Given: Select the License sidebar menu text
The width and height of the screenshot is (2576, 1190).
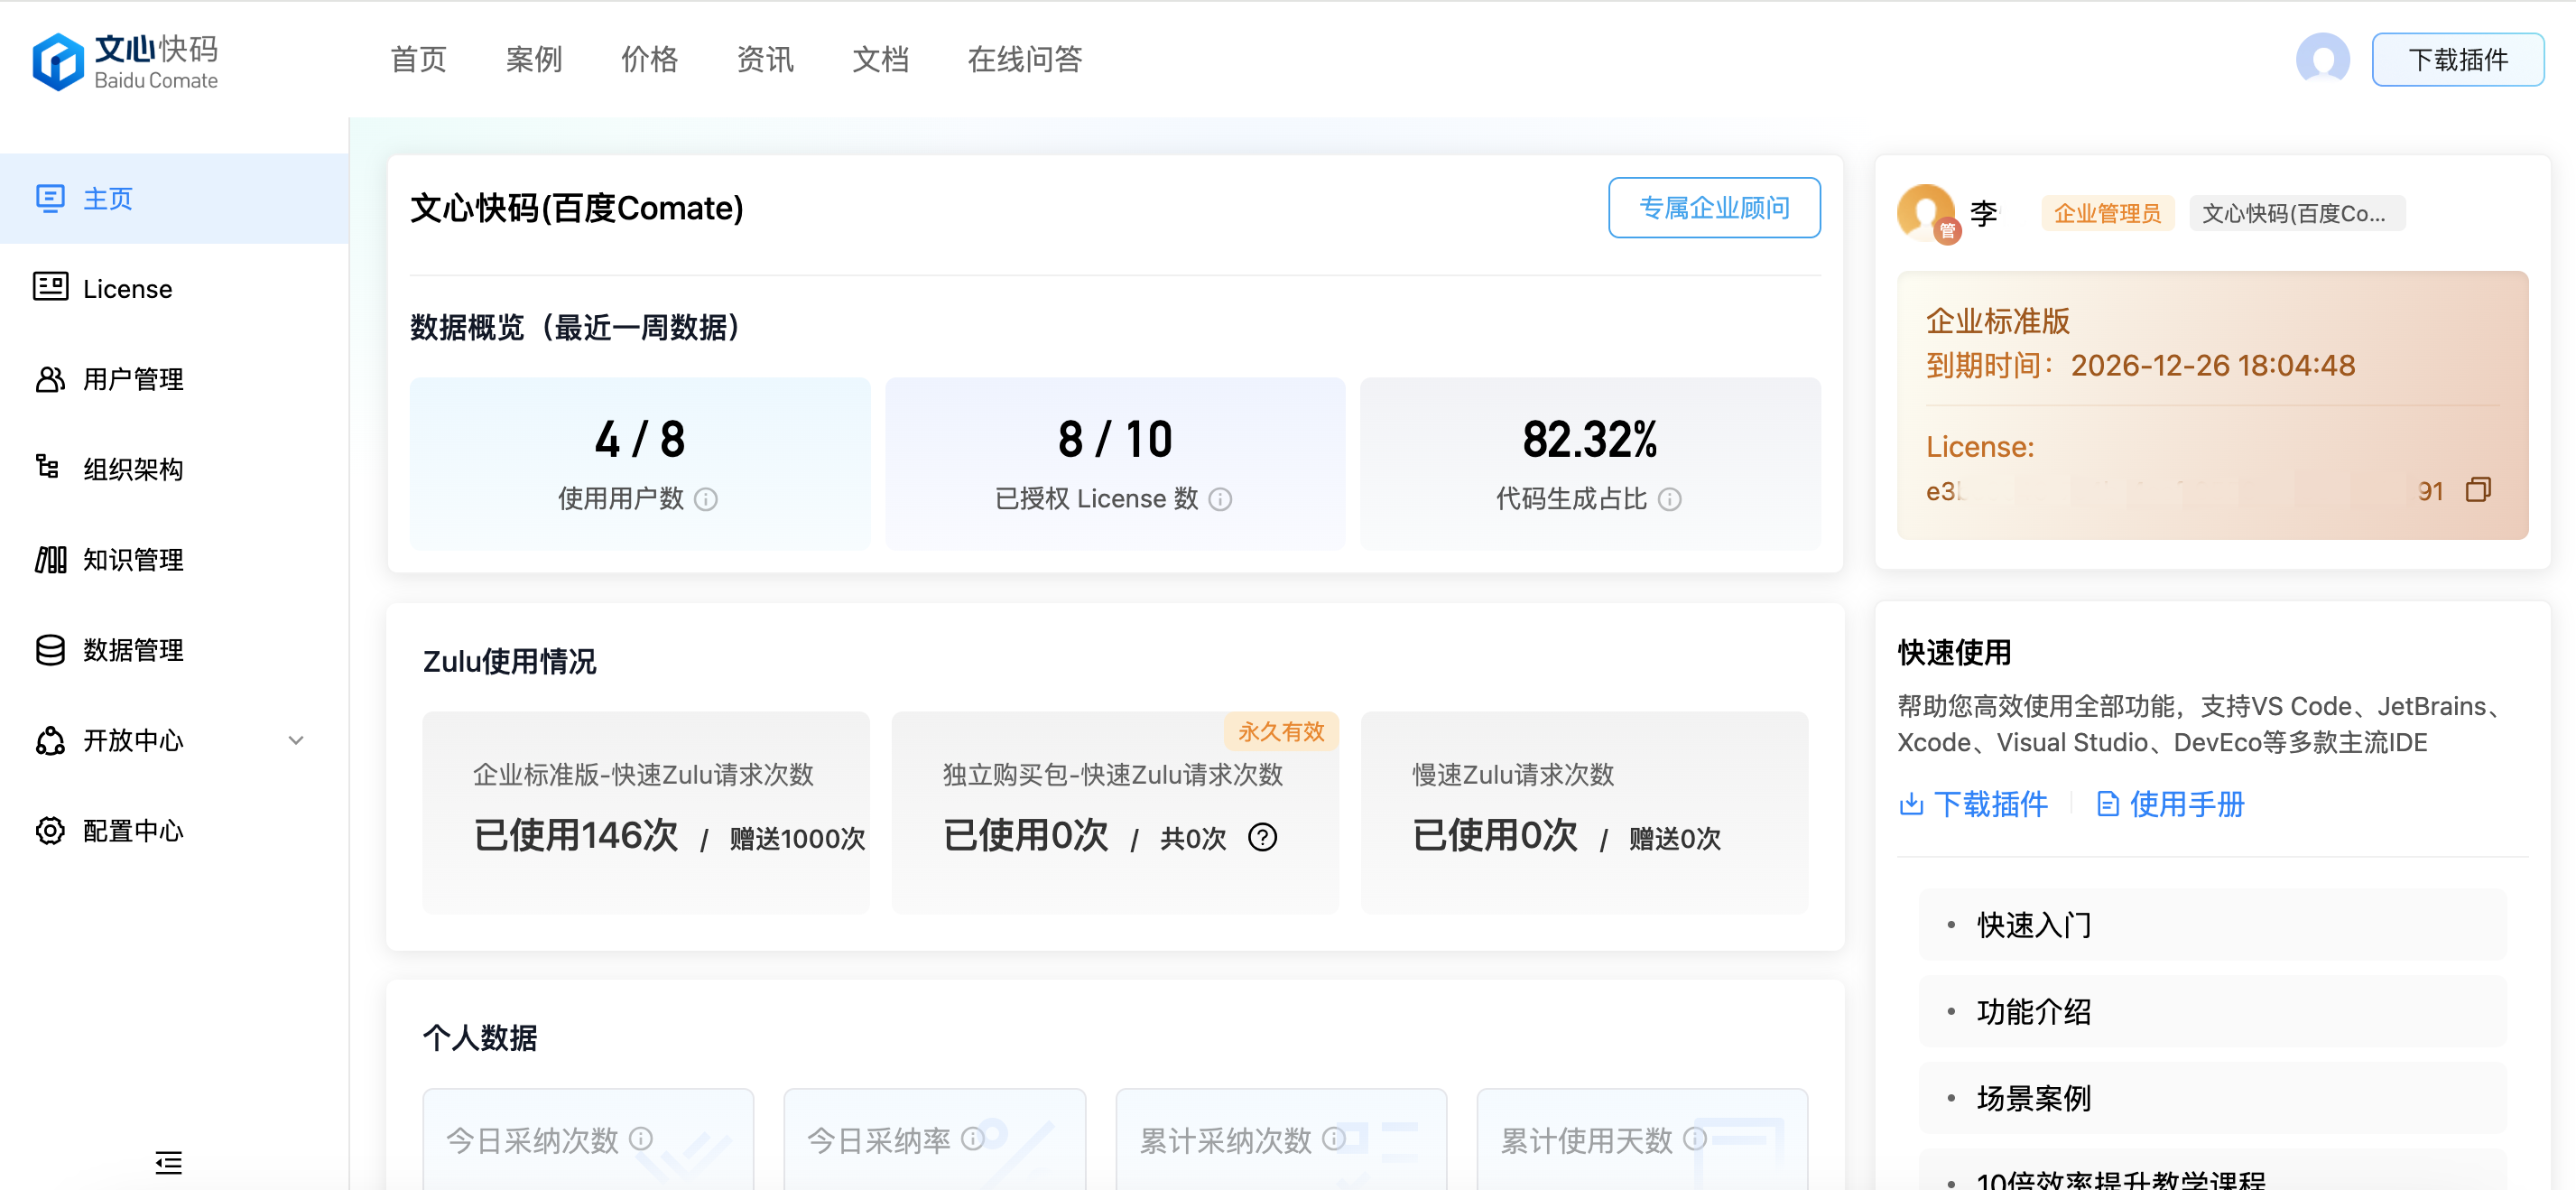Looking at the screenshot, I should [127, 289].
